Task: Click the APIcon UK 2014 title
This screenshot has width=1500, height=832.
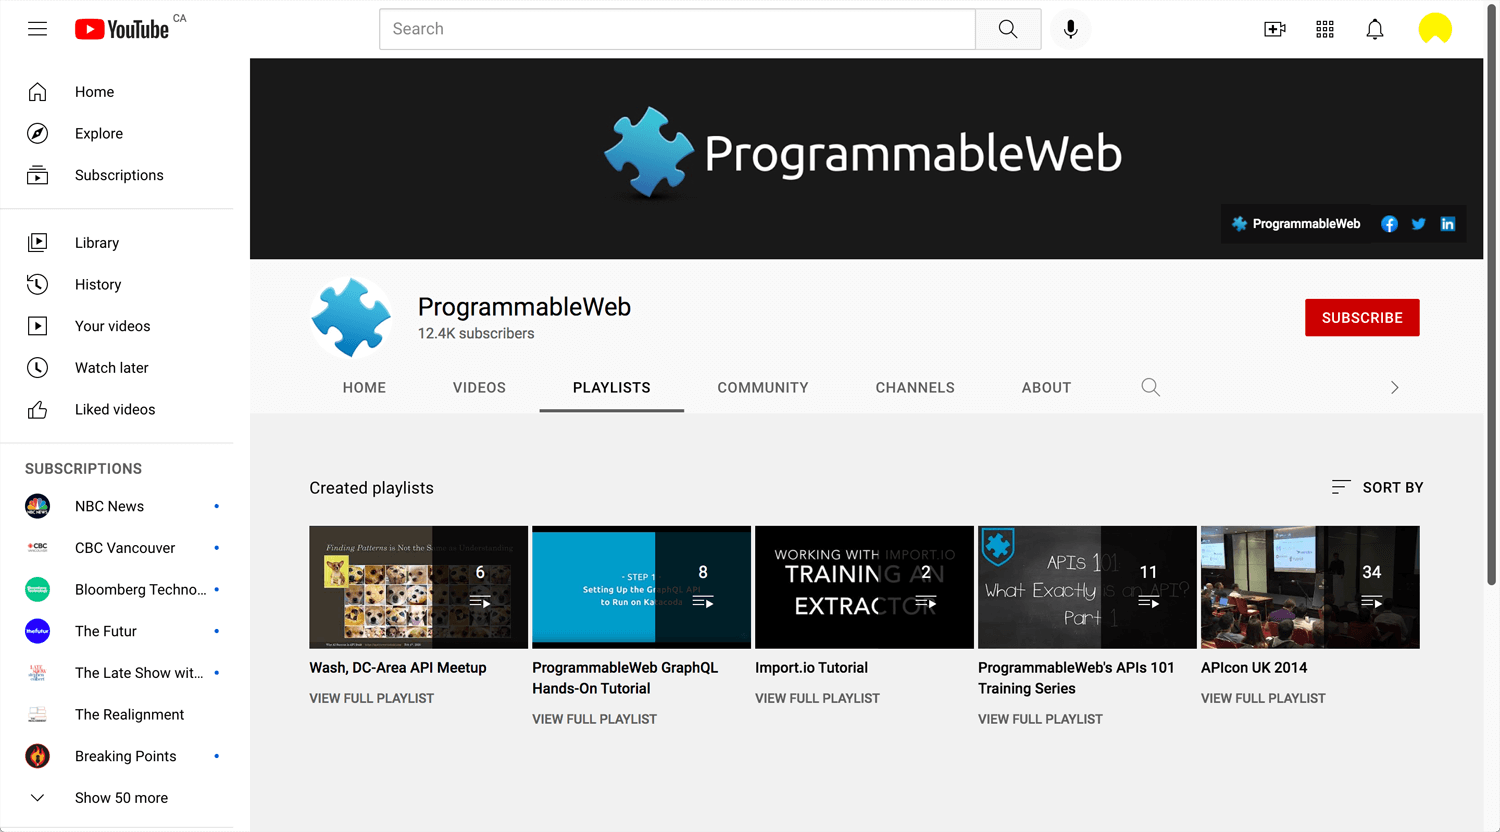Action: click(1254, 668)
